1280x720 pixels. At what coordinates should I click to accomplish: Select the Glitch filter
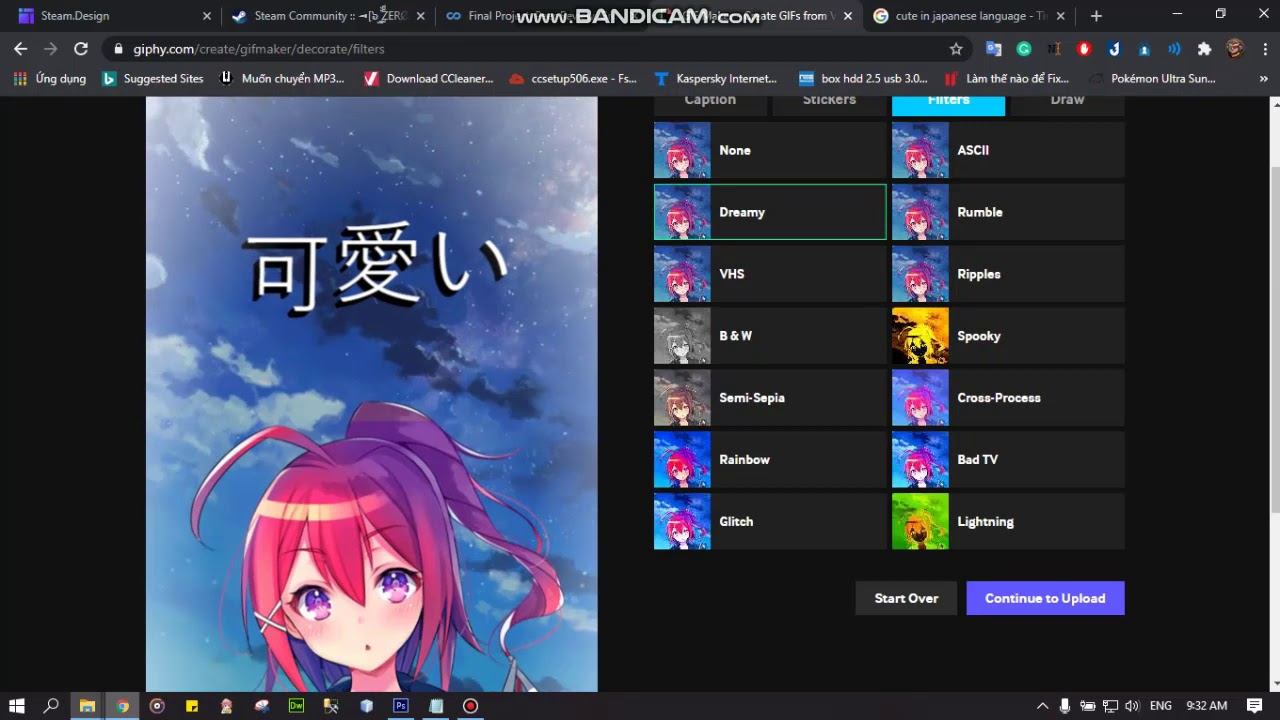[x=770, y=522]
